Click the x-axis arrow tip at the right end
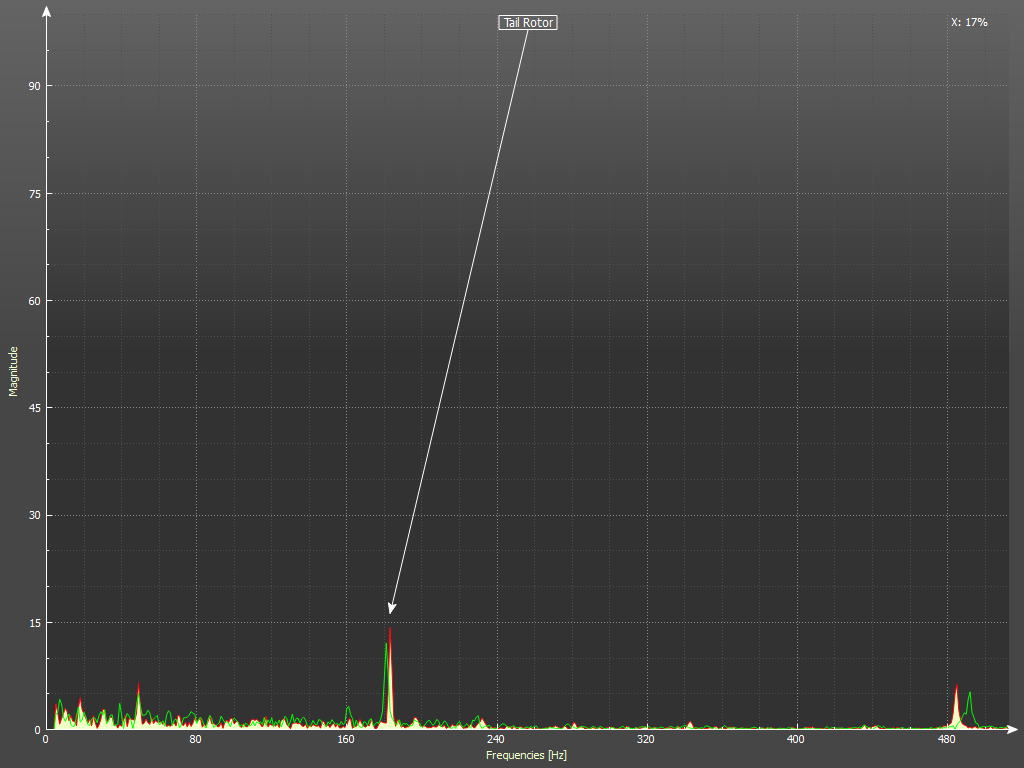The width and height of the screenshot is (1024, 768). [x=1015, y=729]
